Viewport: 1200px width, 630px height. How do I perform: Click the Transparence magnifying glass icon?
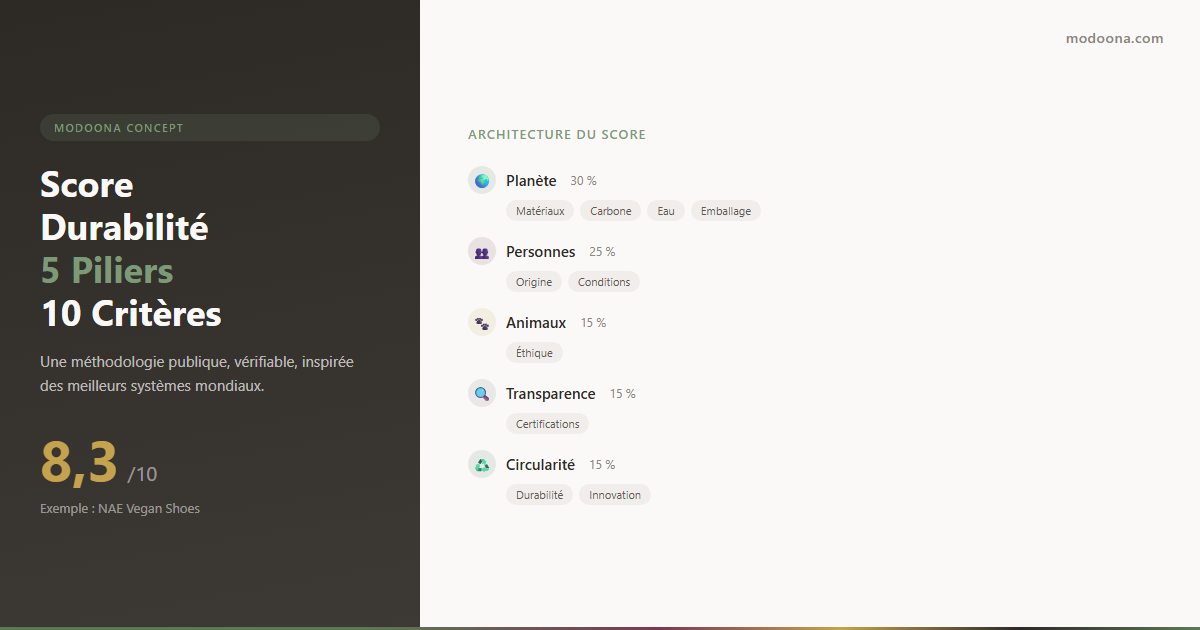(x=482, y=394)
